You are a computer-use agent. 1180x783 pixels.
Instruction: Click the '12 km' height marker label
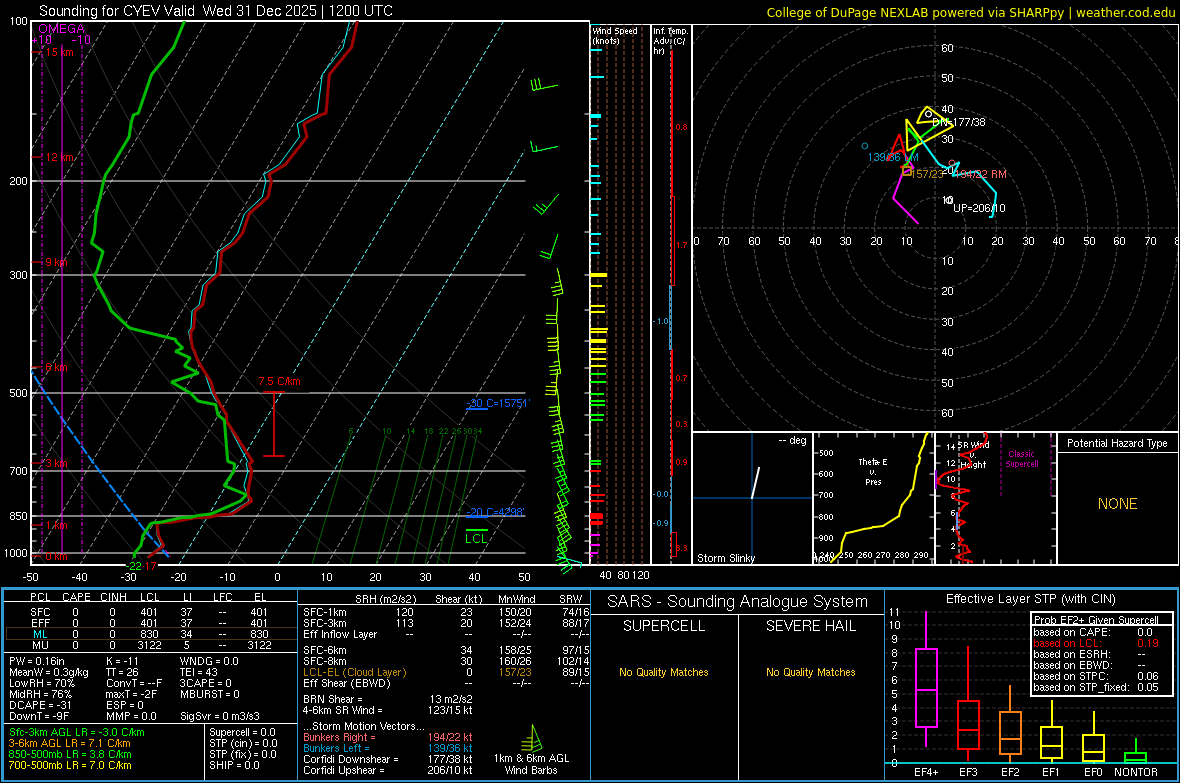tap(59, 157)
